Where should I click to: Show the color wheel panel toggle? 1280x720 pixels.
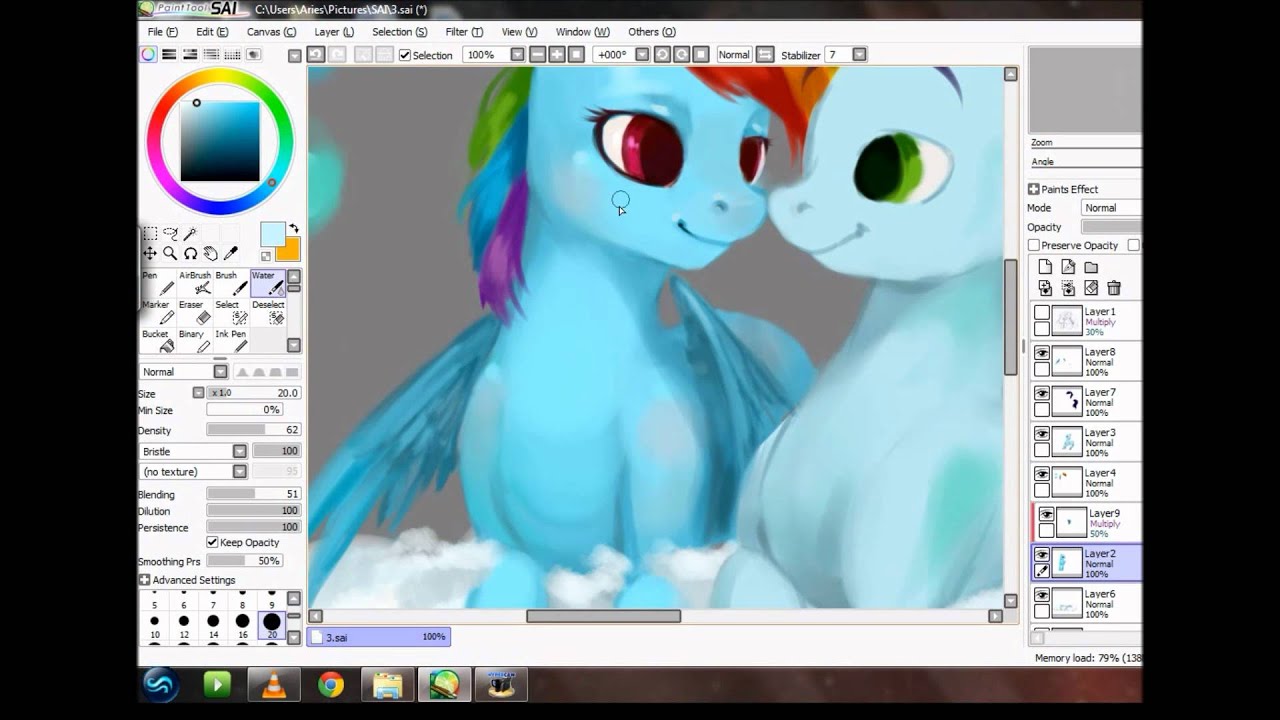pyautogui.click(x=149, y=55)
